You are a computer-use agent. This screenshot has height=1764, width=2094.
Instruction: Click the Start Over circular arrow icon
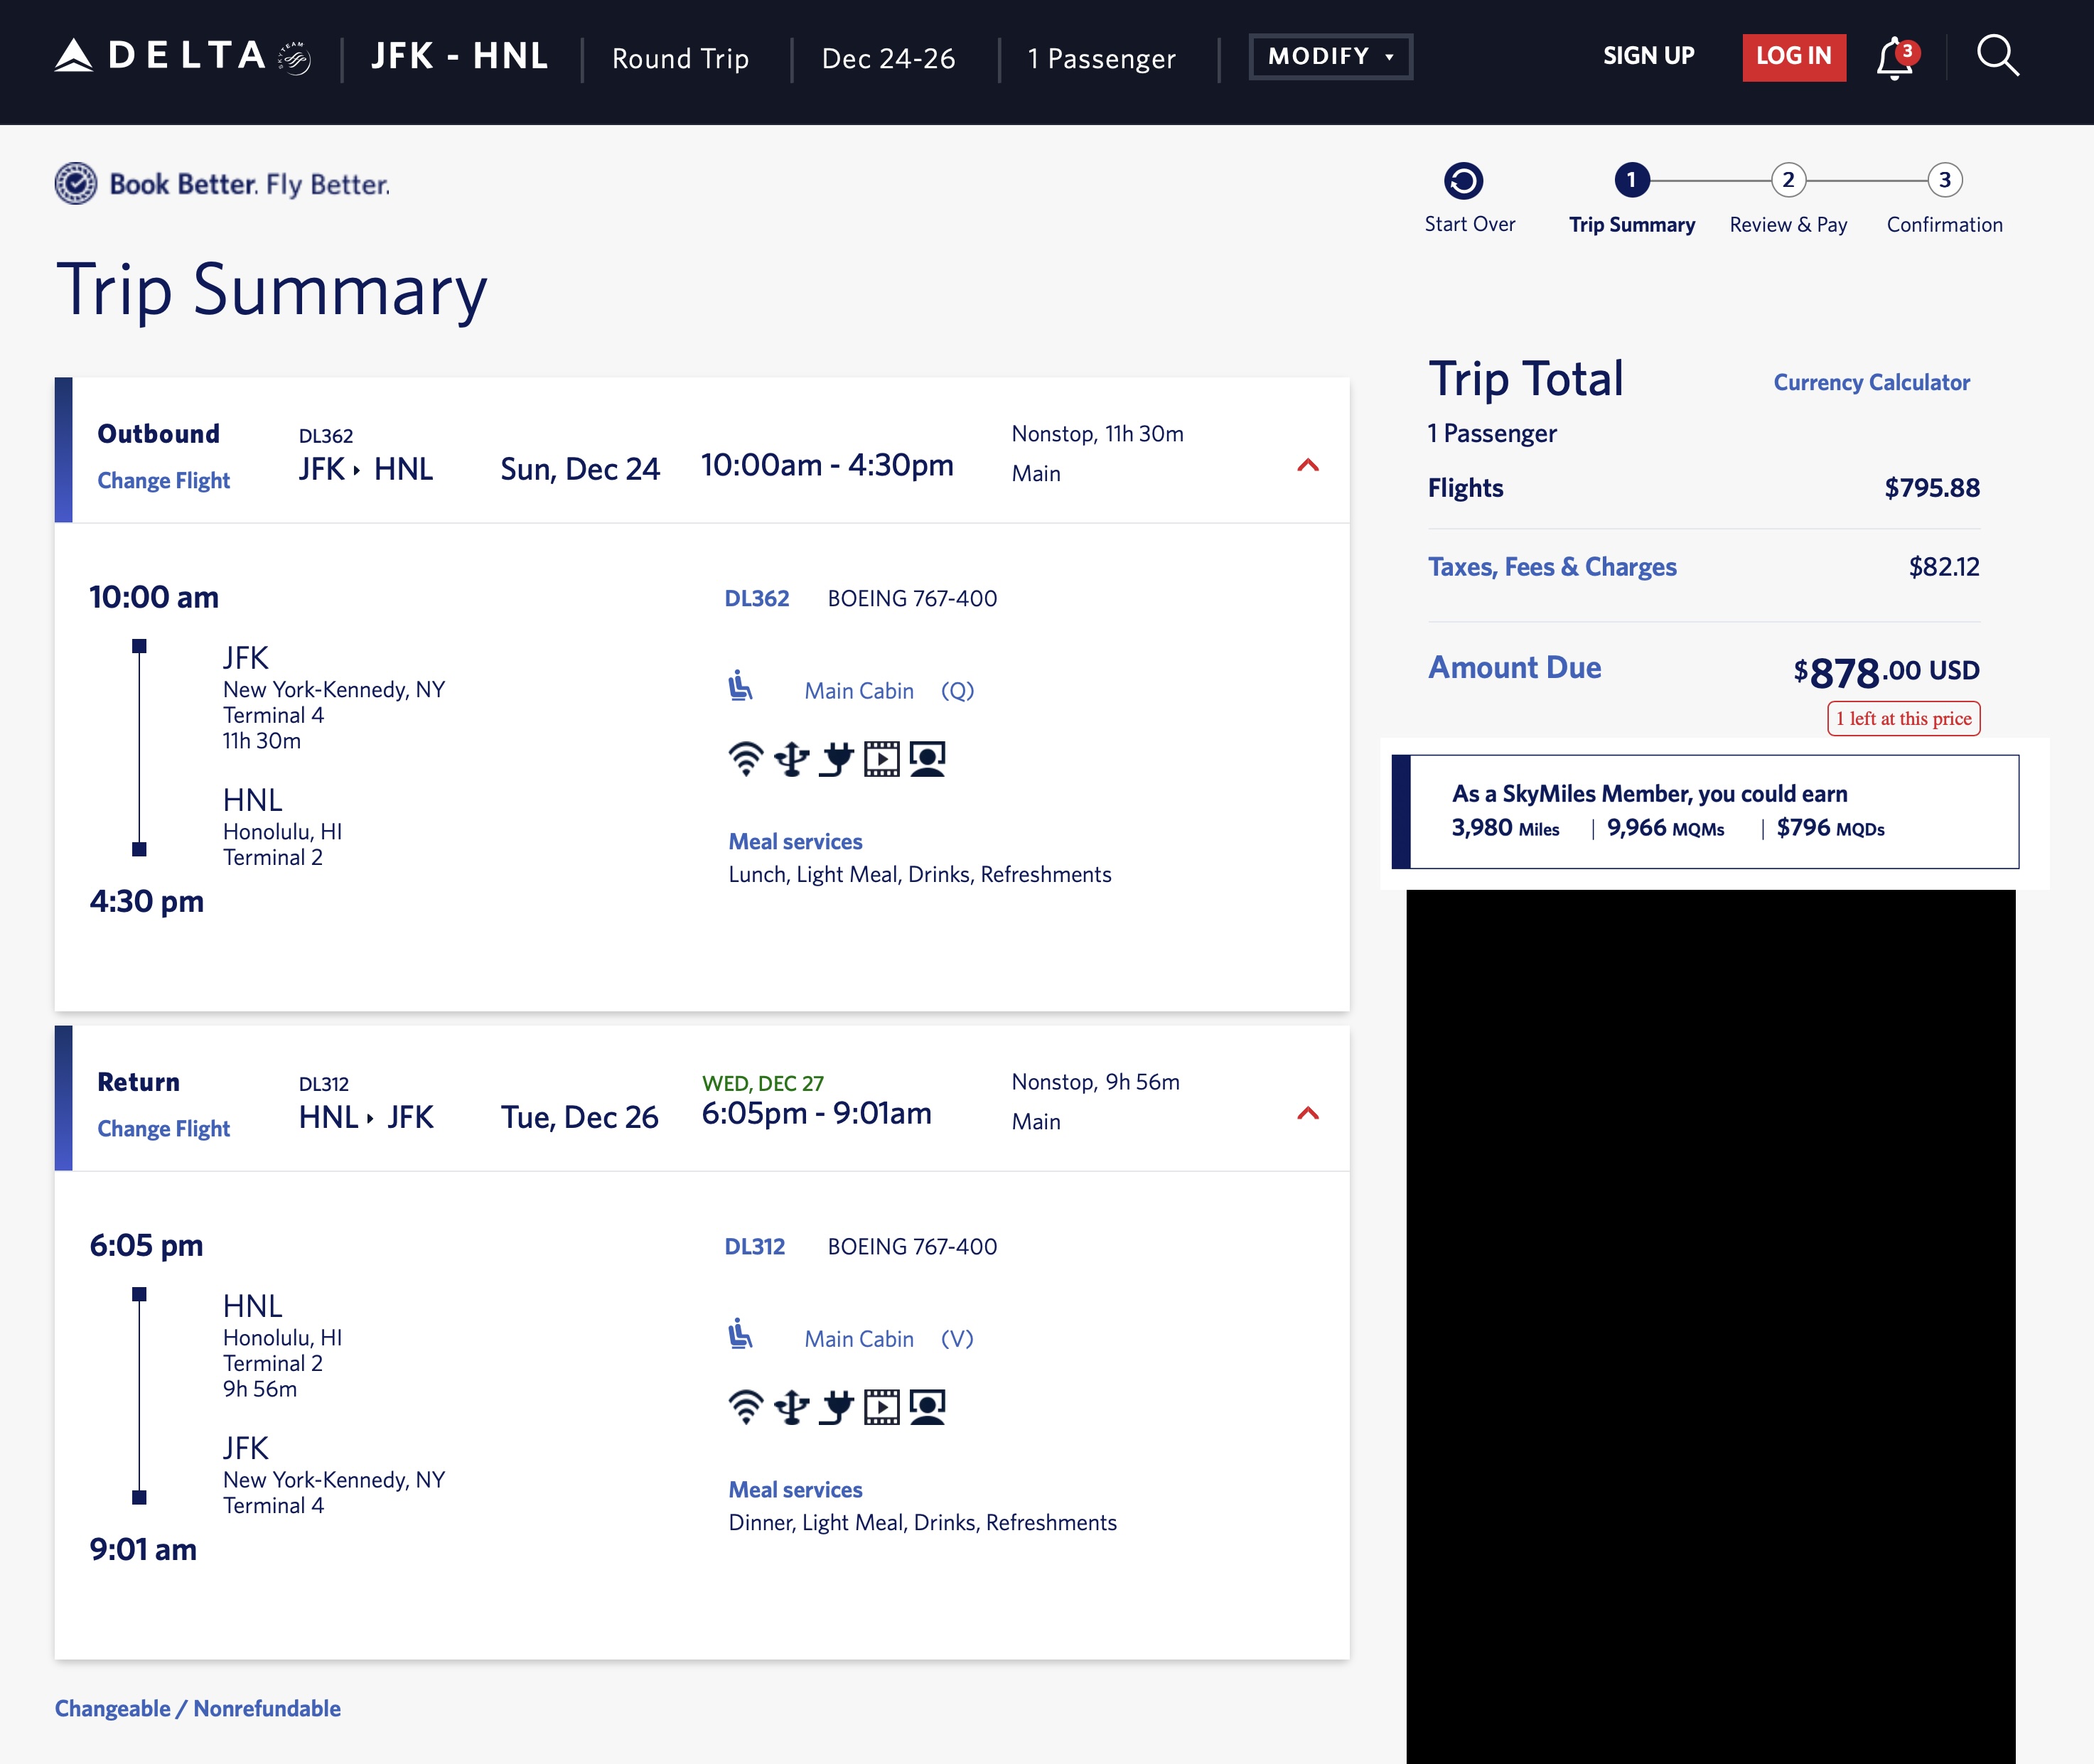pos(1463,181)
